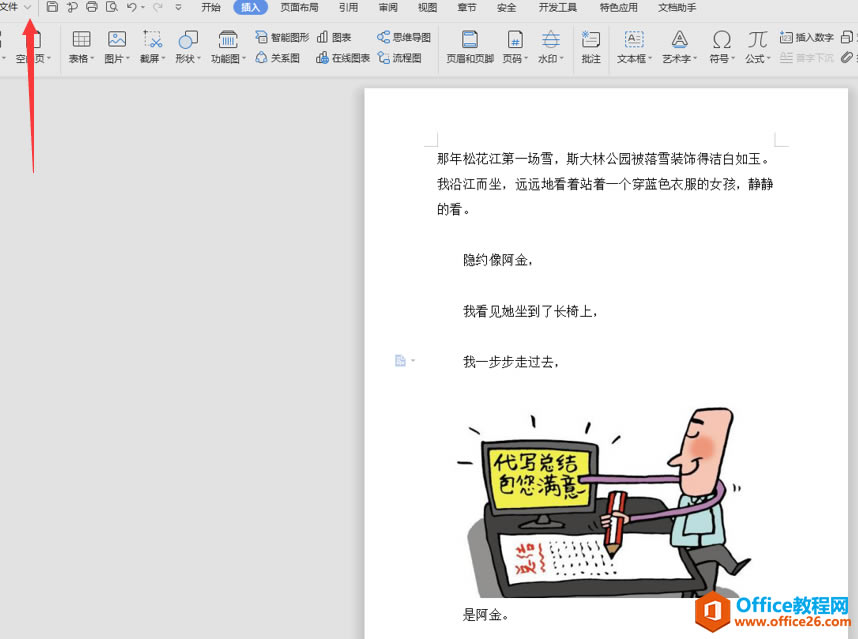The image size is (858, 639).
Task: Click the 艺术字 word art icon
Action: tap(679, 39)
